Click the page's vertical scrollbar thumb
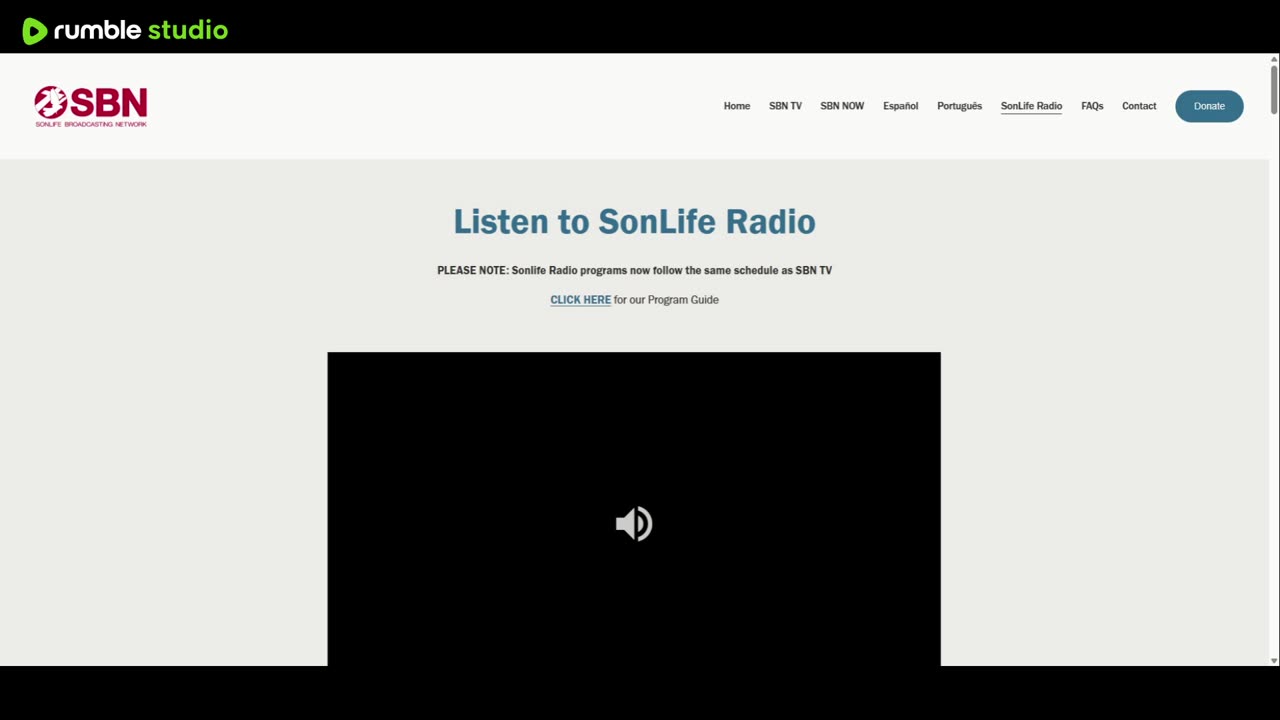 pyautogui.click(x=1274, y=90)
